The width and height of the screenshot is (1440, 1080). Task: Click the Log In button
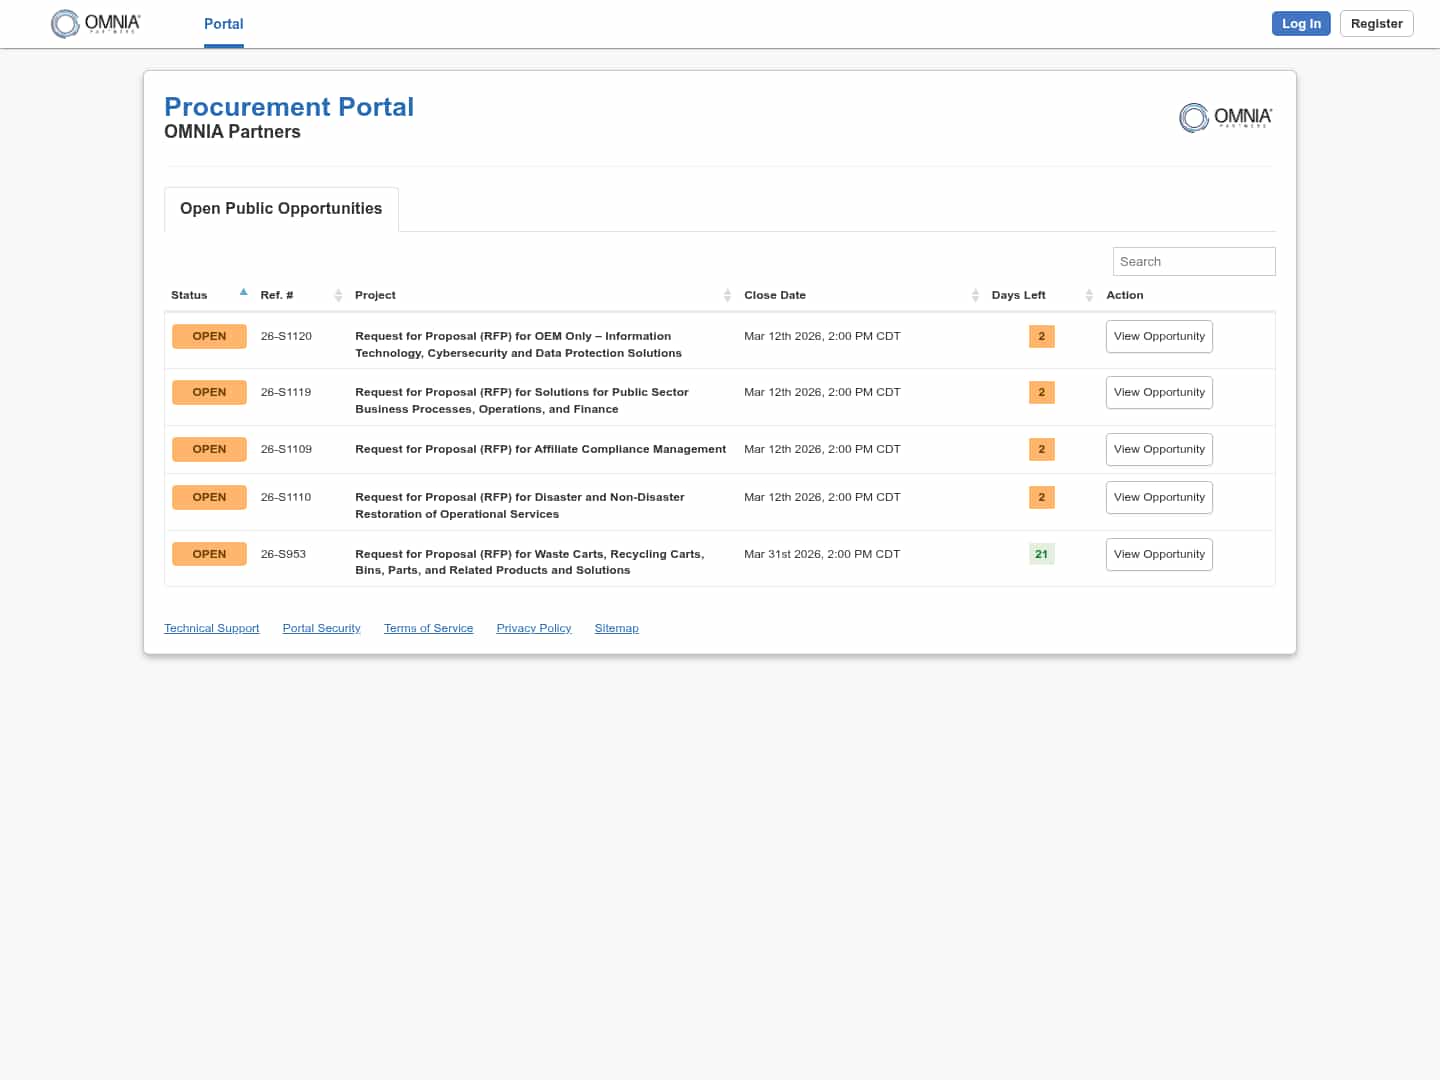(x=1300, y=24)
